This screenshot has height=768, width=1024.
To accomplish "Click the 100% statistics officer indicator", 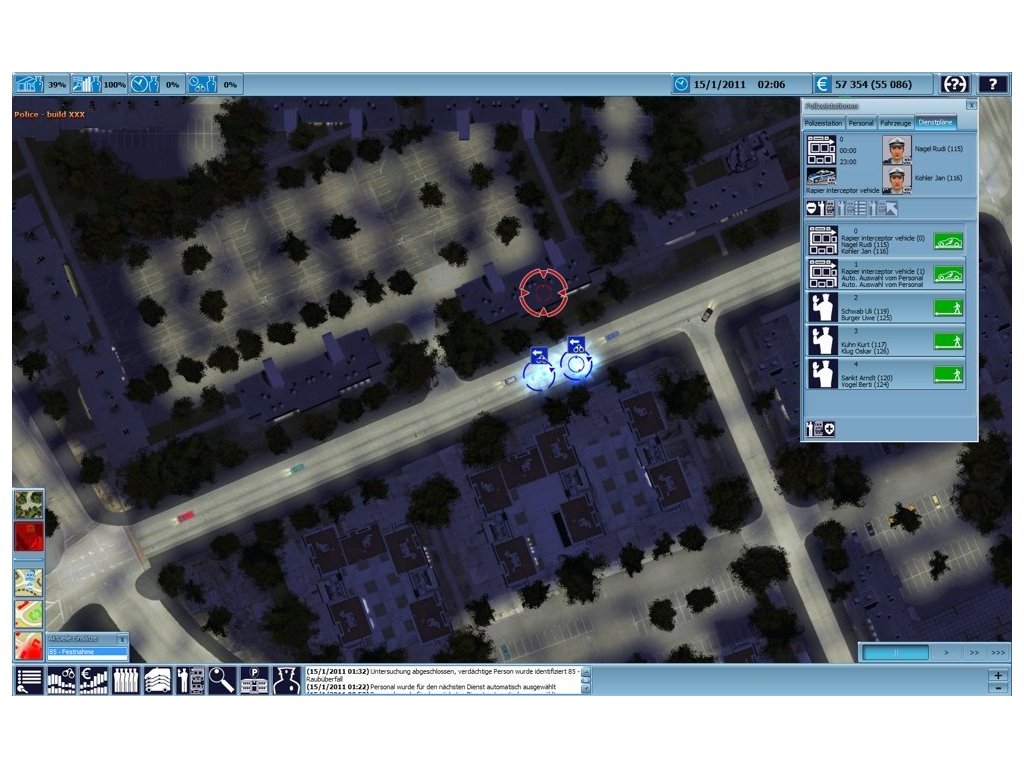I will [99, 84].
